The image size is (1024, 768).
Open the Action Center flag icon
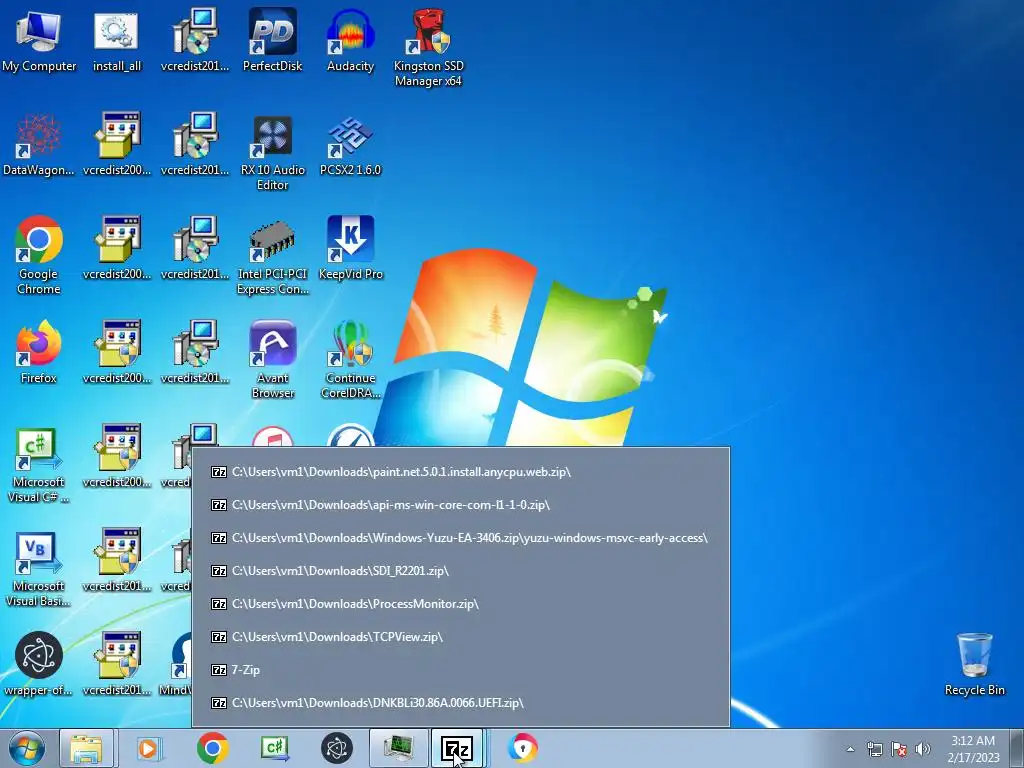tap(899, 749)
